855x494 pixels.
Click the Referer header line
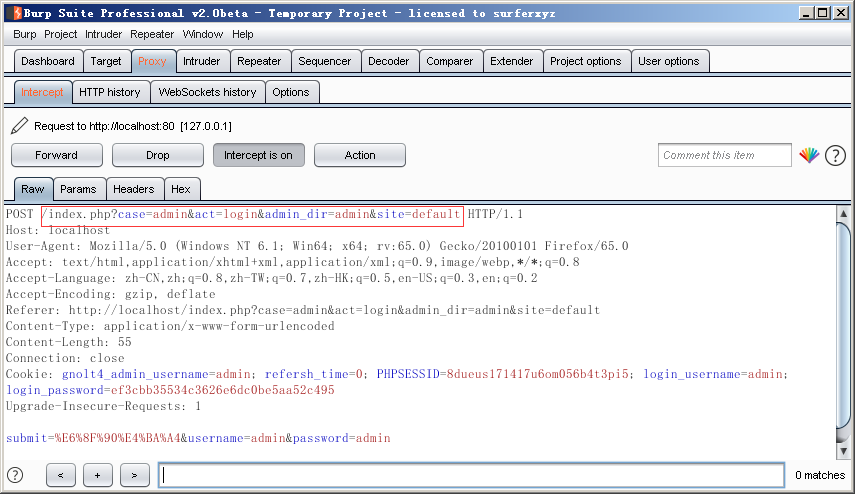(x=303, y=310)
